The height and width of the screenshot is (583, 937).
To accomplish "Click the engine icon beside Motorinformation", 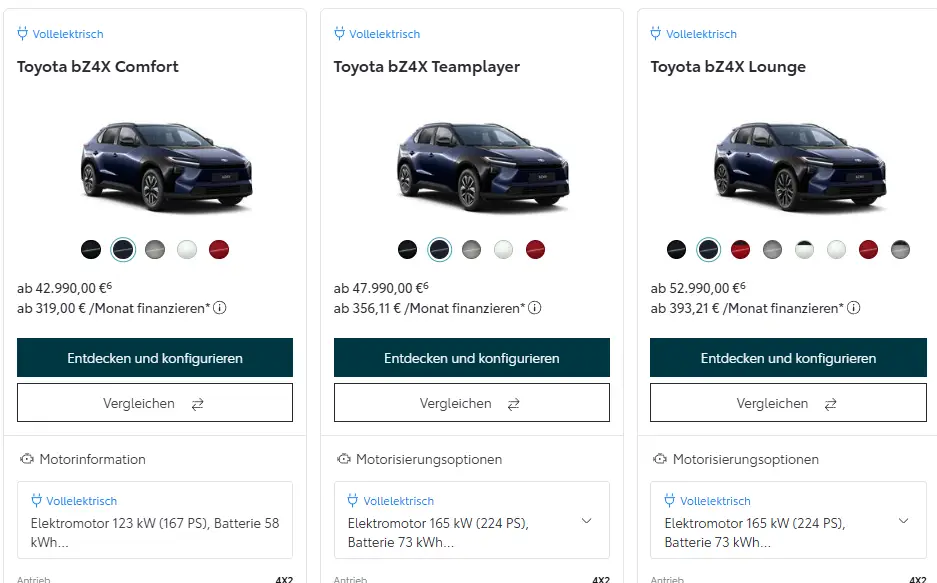I will [x=27, y=460].
